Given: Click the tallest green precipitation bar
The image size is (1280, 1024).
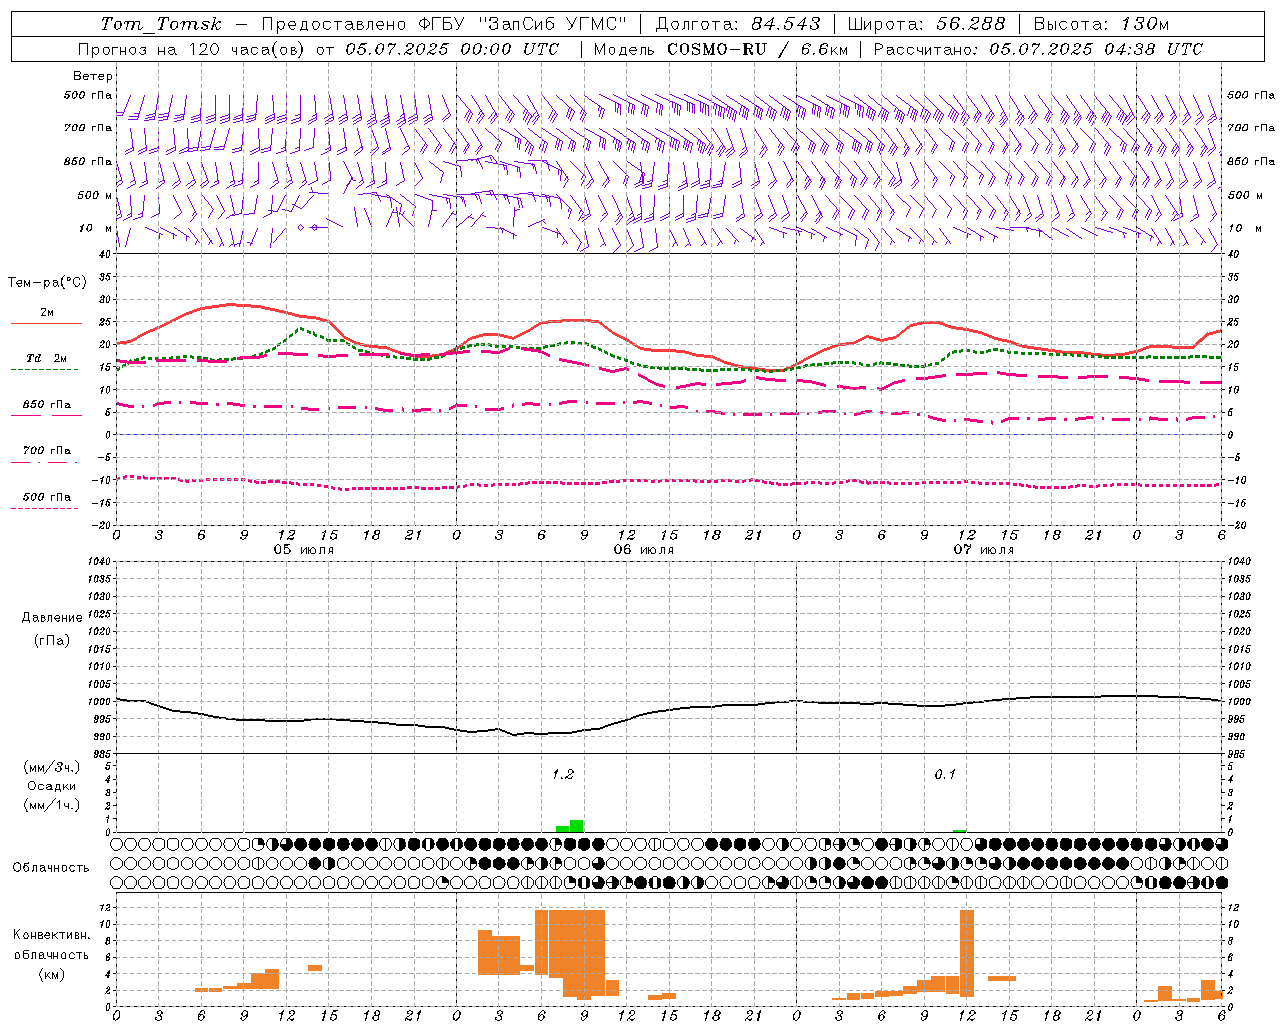Looking at the screenshot, I should click(x=577, y=826).
